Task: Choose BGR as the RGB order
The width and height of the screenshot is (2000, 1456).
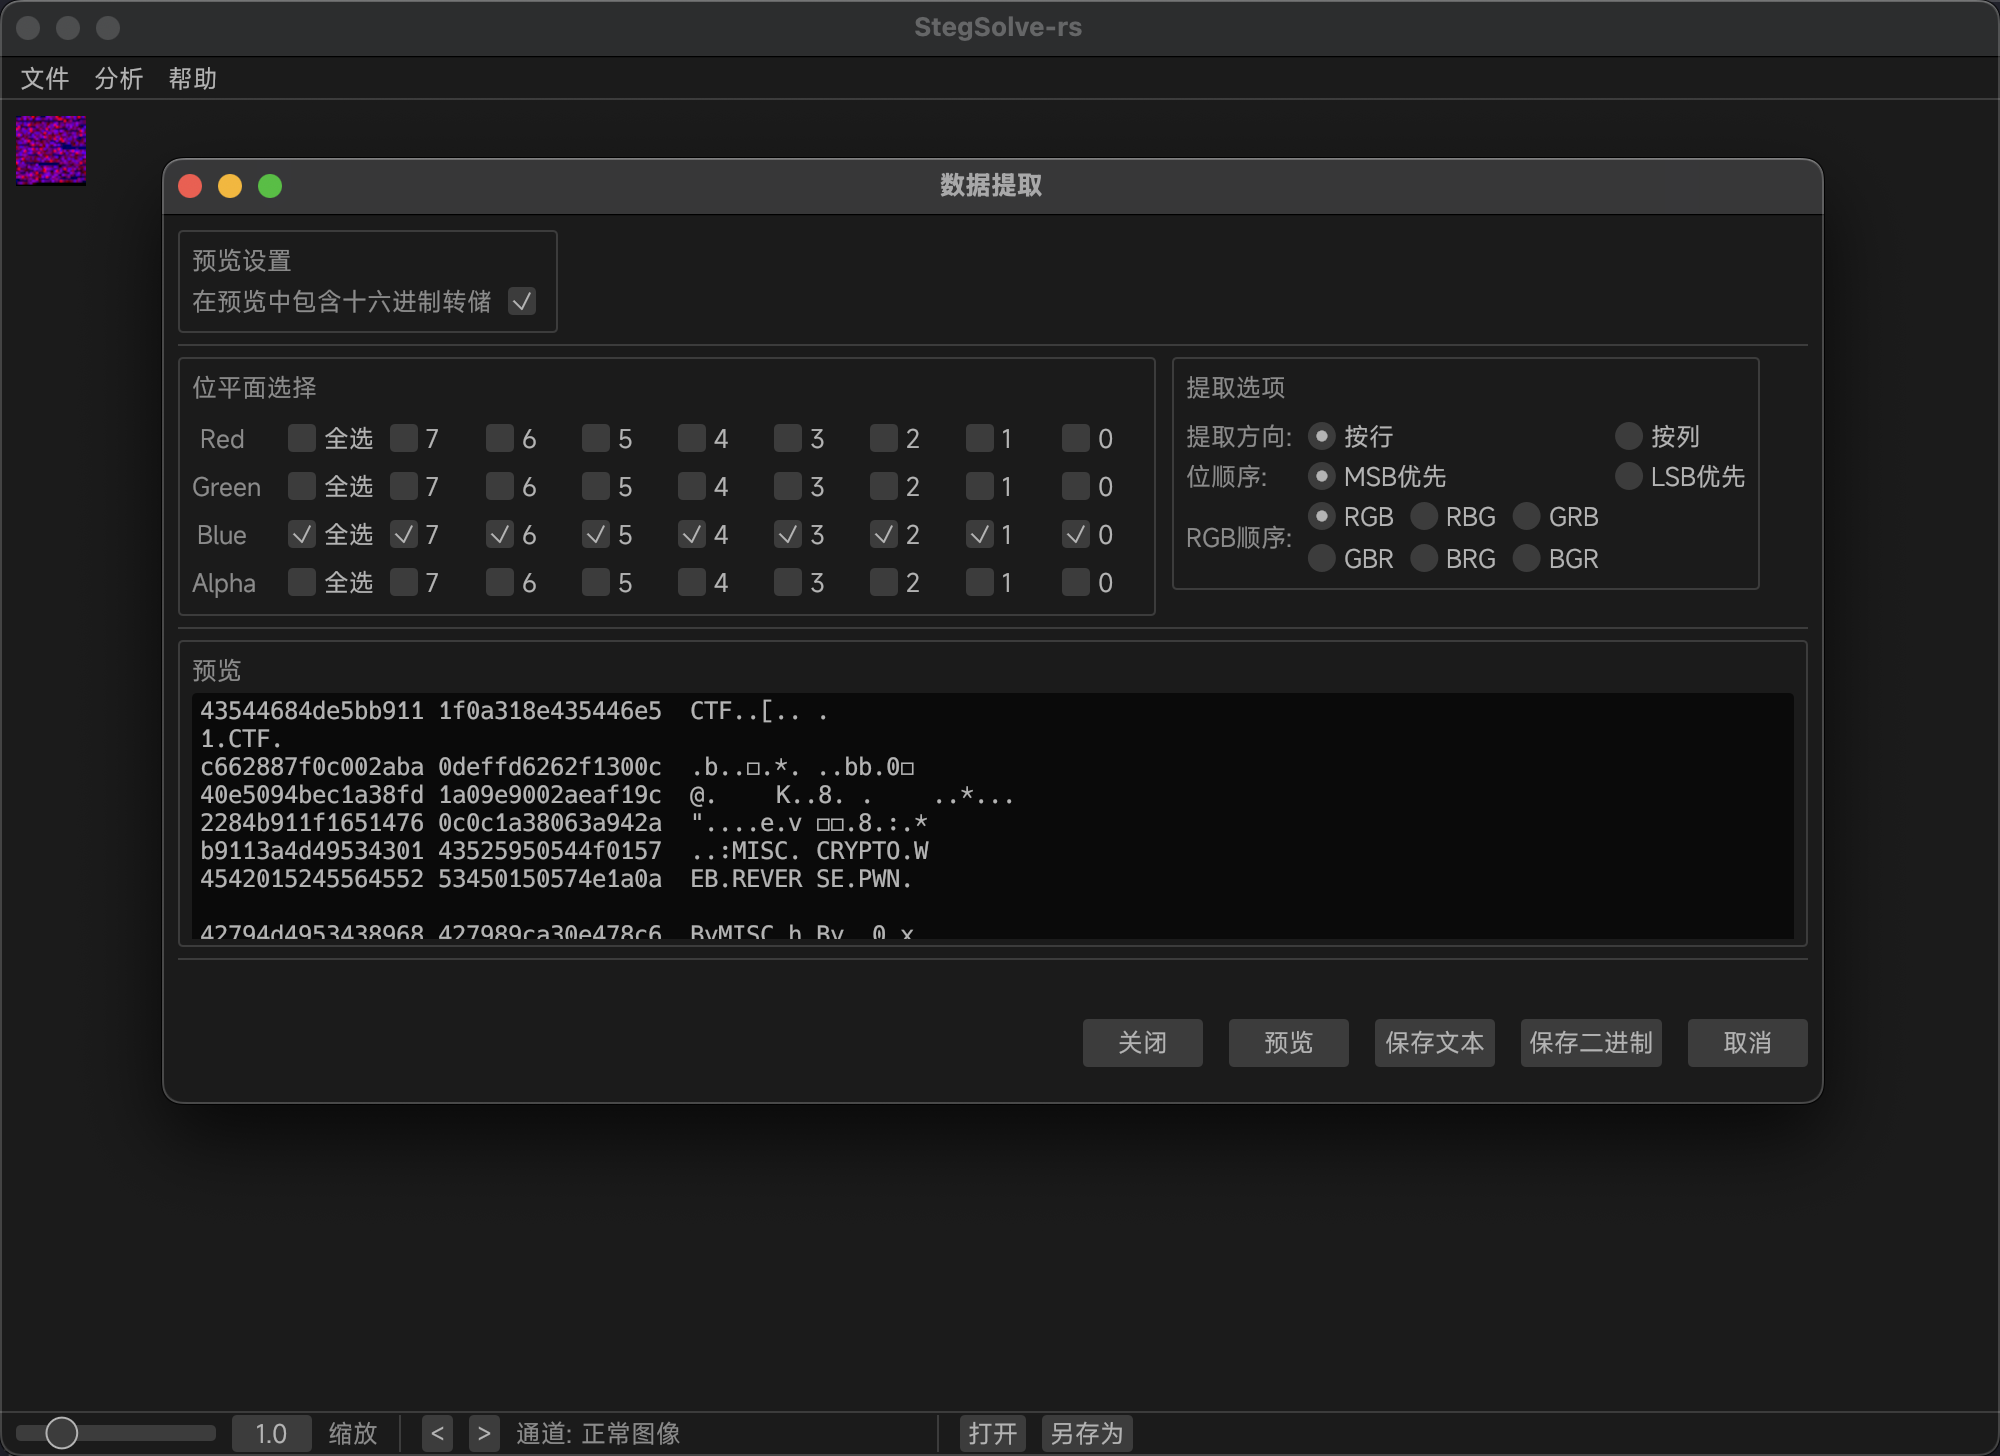Action: point(1527,558)
